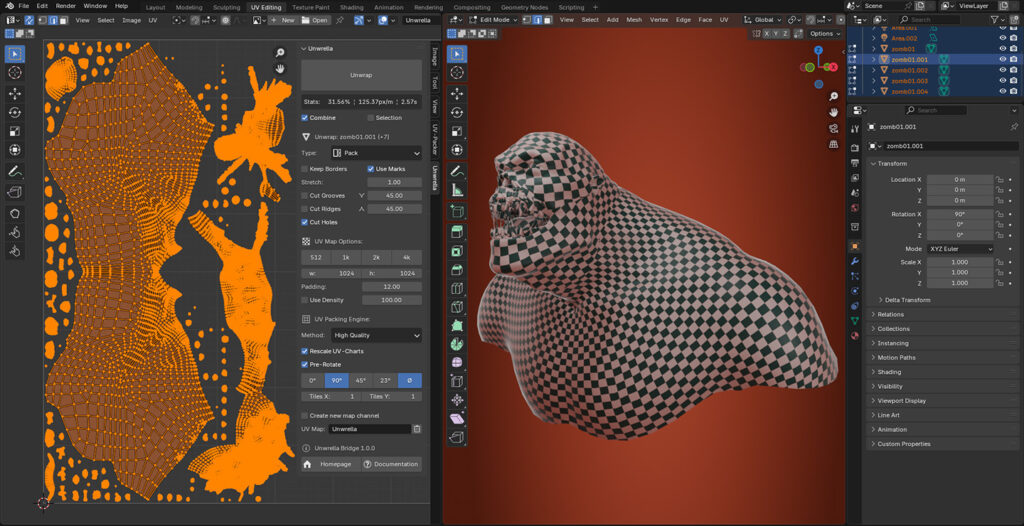
Task: Click the large Unwrap button
Action: (x=361, y=75)
